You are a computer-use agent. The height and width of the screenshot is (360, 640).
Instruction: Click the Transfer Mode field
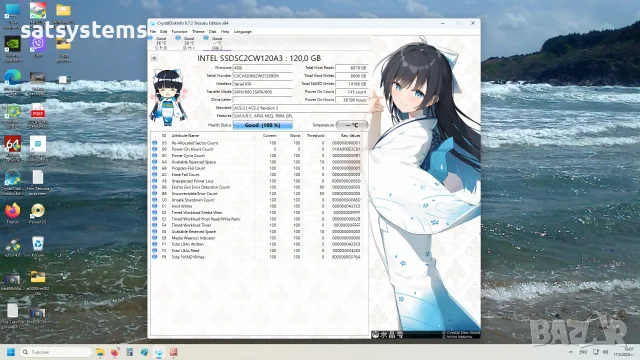[262, 92]
